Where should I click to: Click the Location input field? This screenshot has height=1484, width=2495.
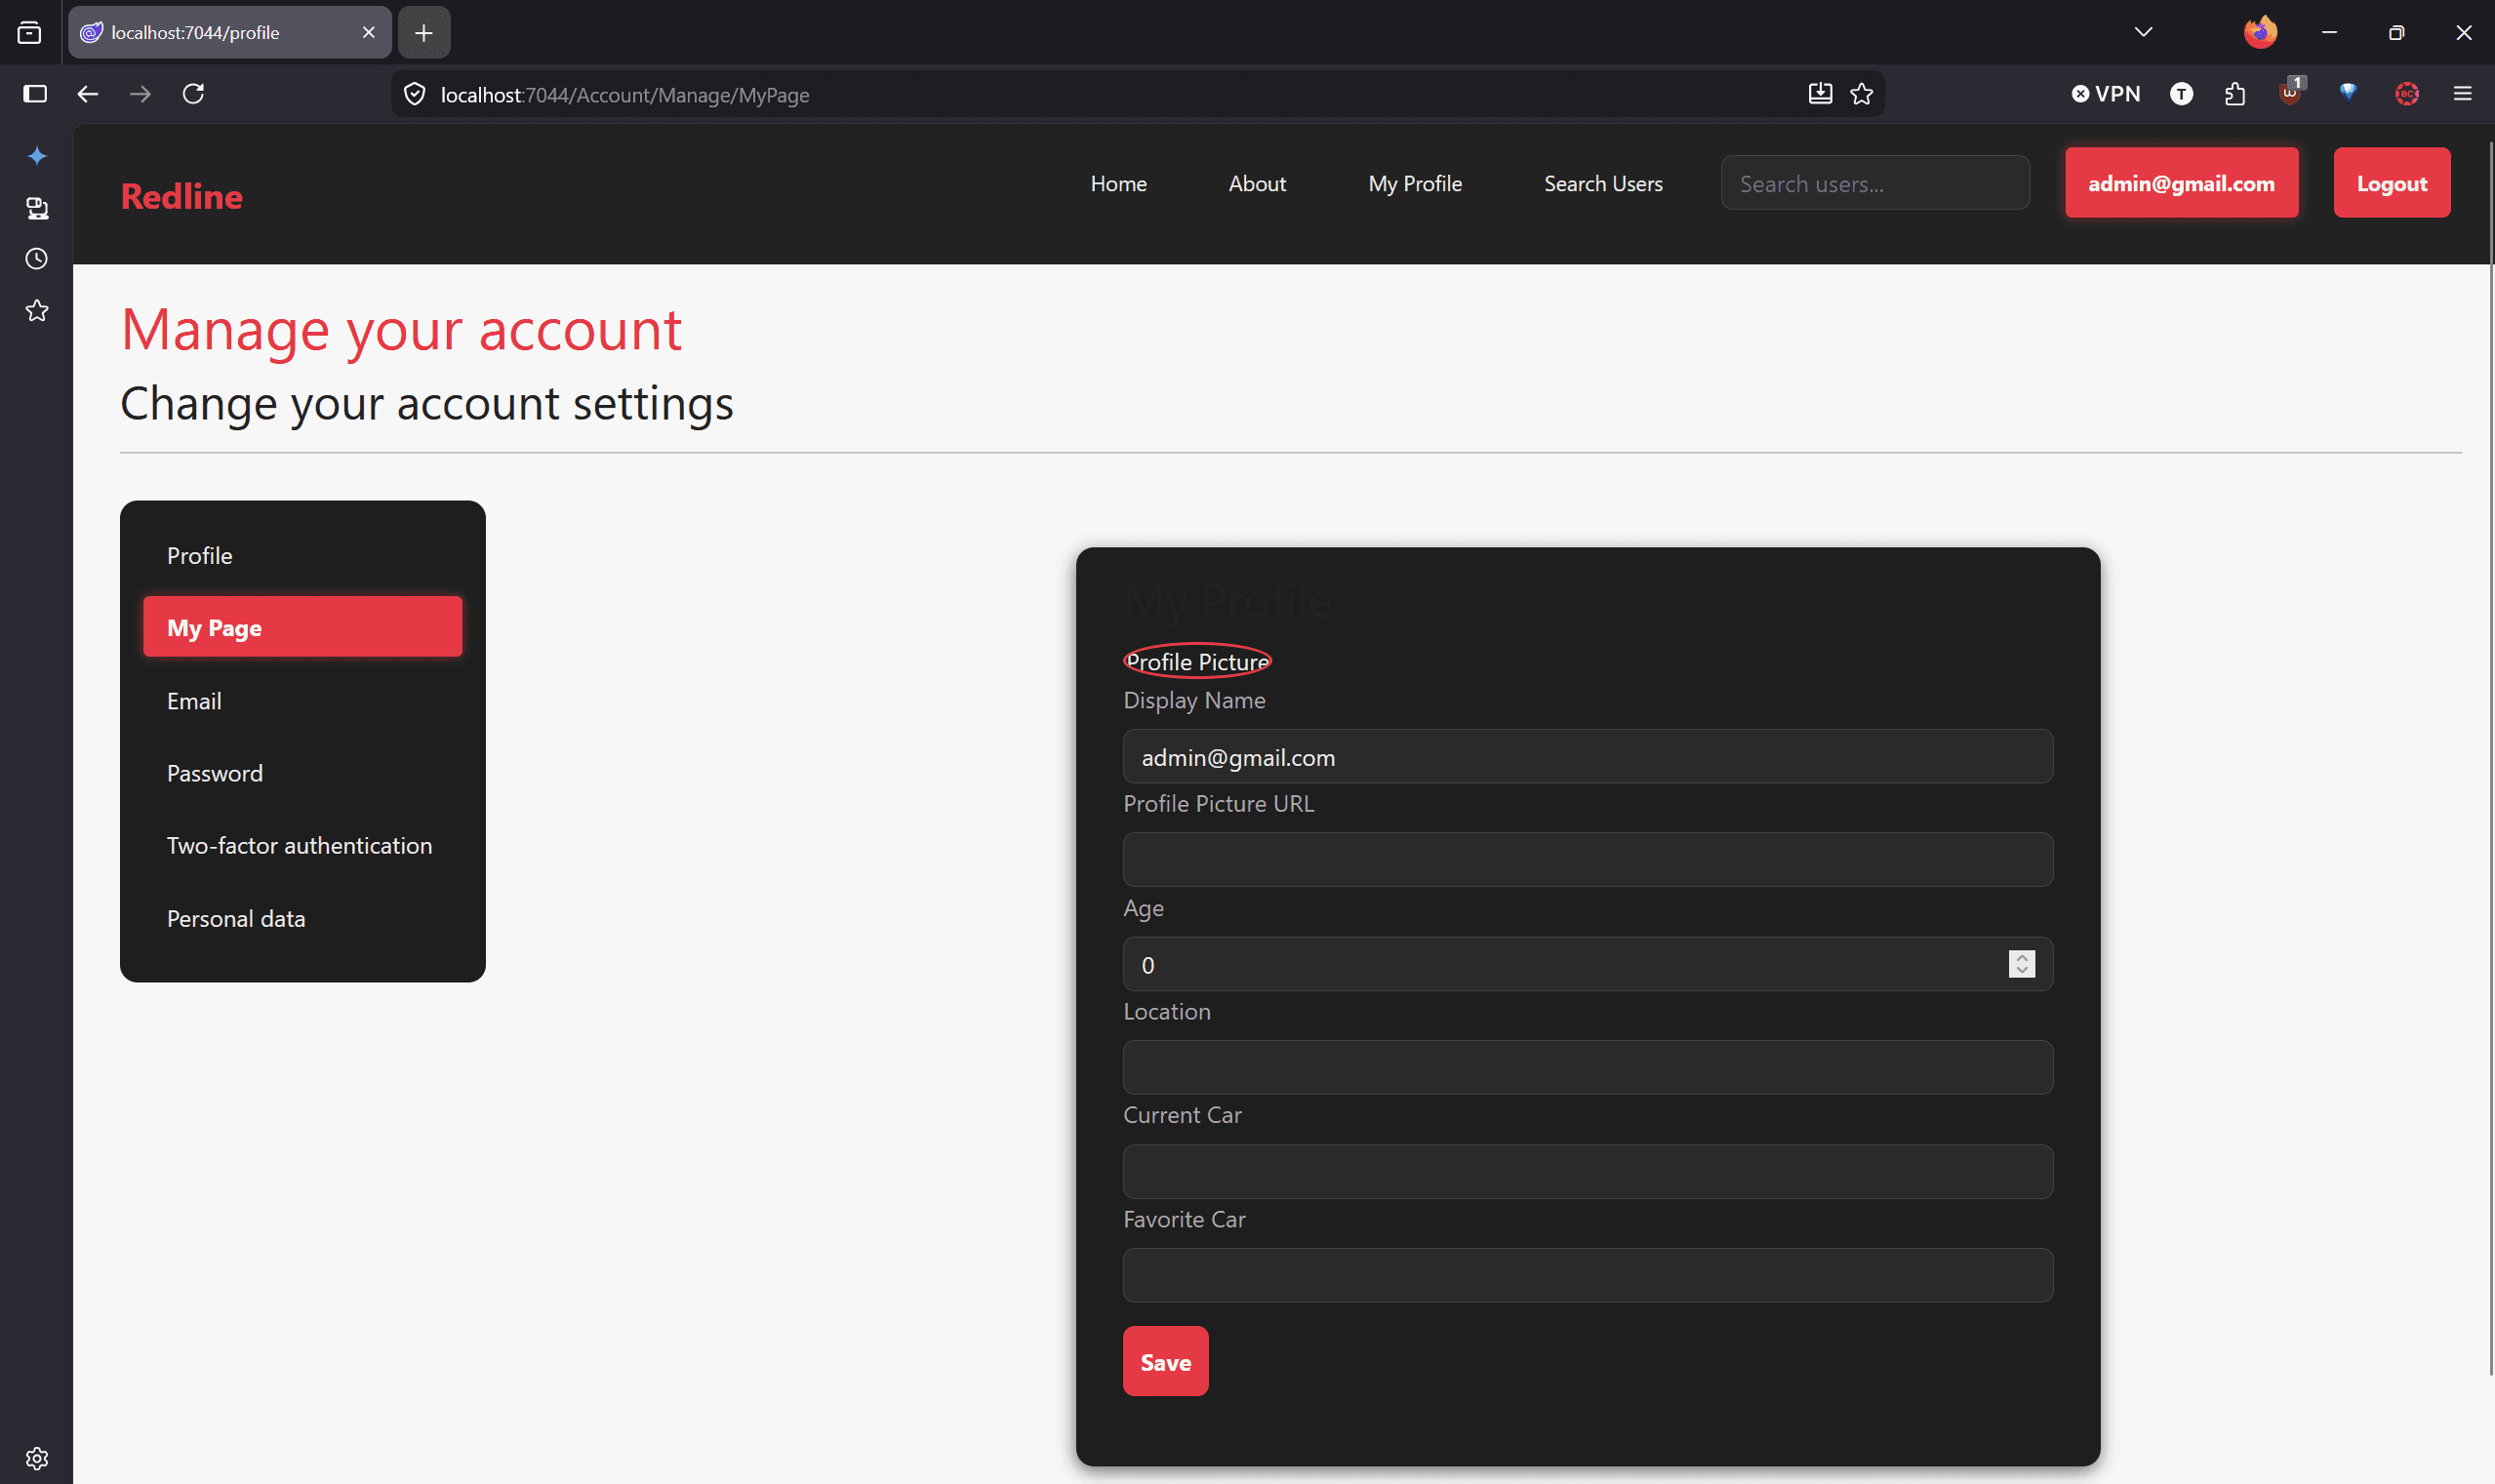click(x=1588, y=1067)
